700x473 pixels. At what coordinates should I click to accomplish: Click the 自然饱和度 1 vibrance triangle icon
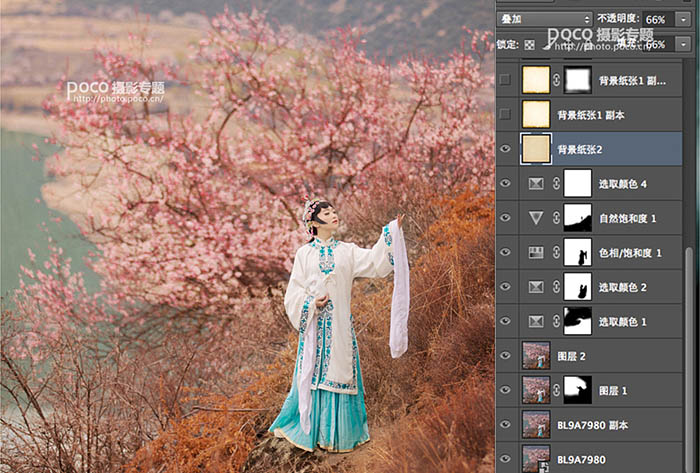coord(536,218)
